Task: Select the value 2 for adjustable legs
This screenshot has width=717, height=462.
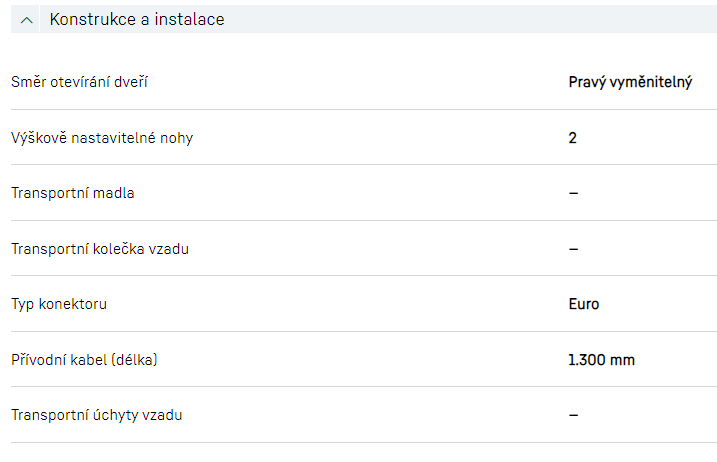Action: pyautogui.click(x=573, y=138)
